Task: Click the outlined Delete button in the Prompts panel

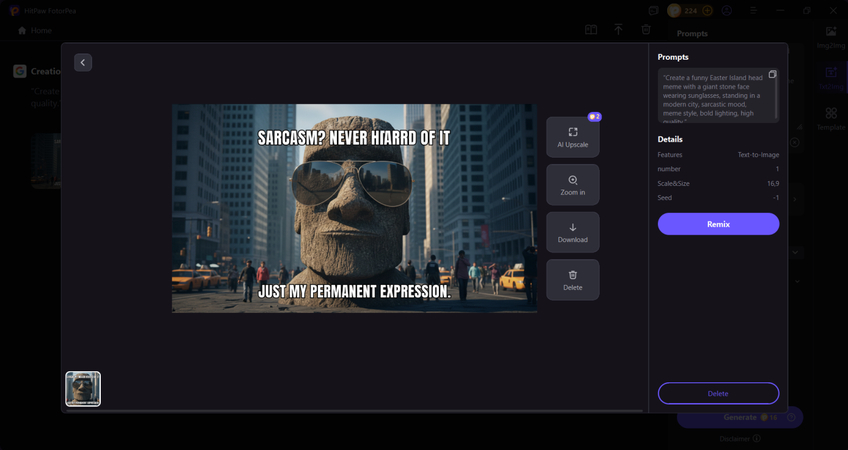Action: pos(718,393)
